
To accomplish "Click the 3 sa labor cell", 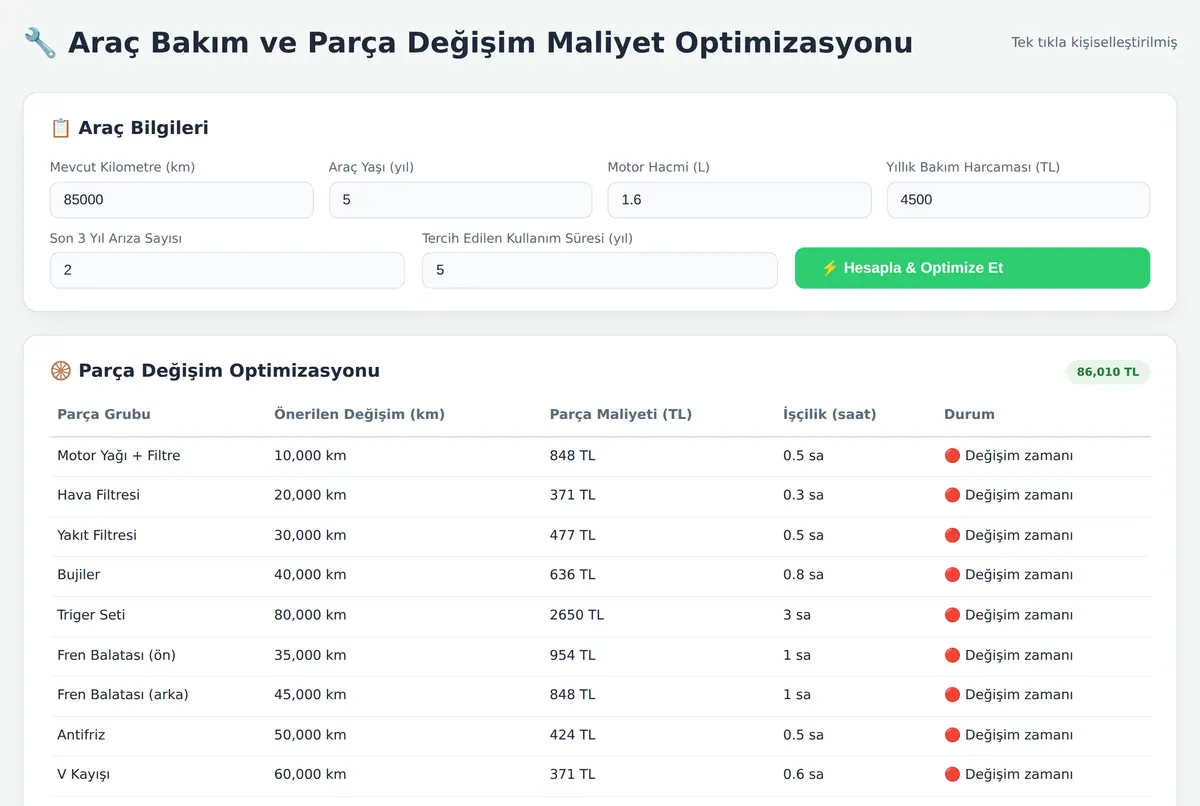I will [x=797, y=615].
